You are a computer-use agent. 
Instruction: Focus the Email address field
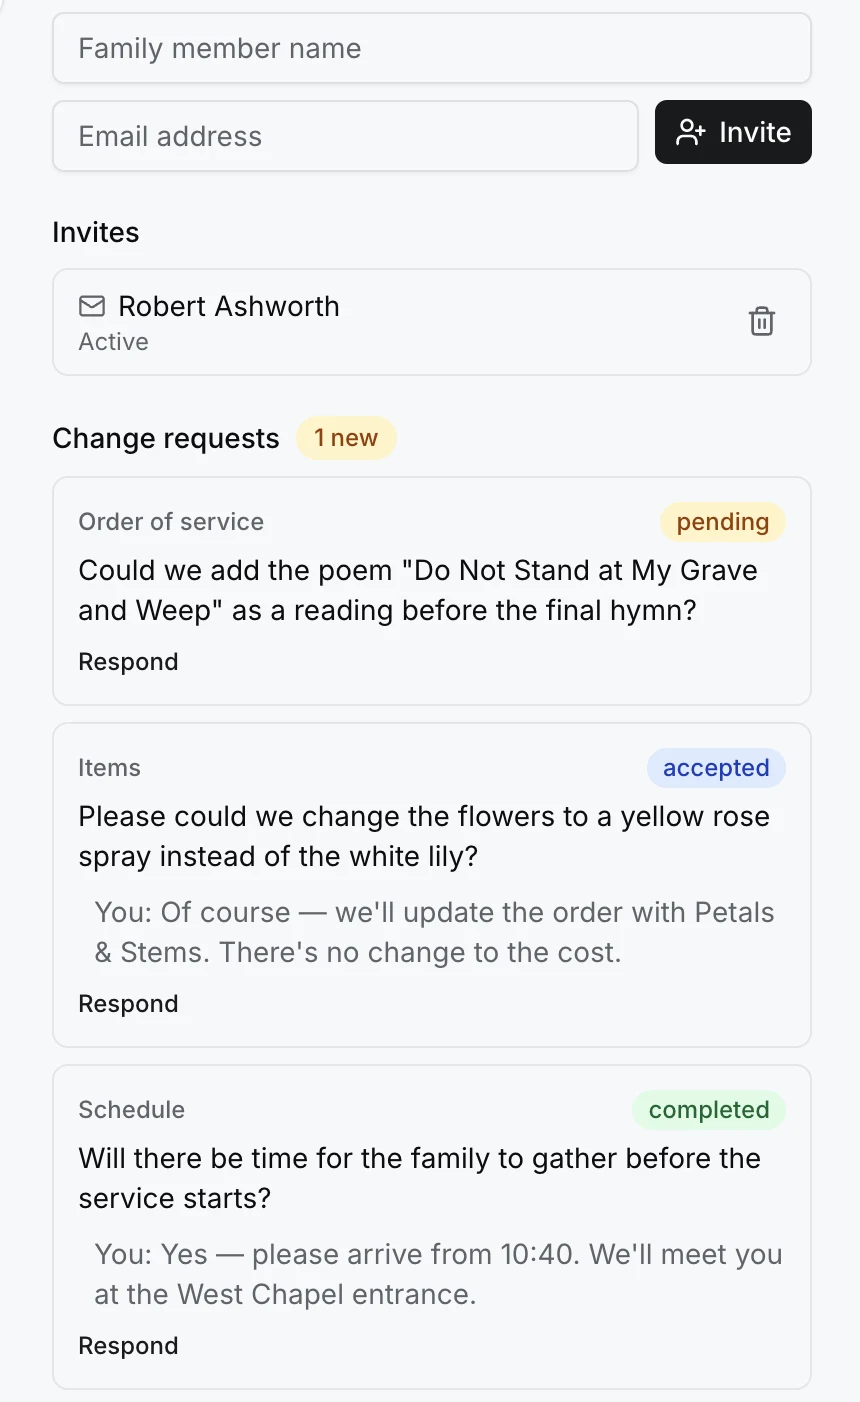(345, 136)
